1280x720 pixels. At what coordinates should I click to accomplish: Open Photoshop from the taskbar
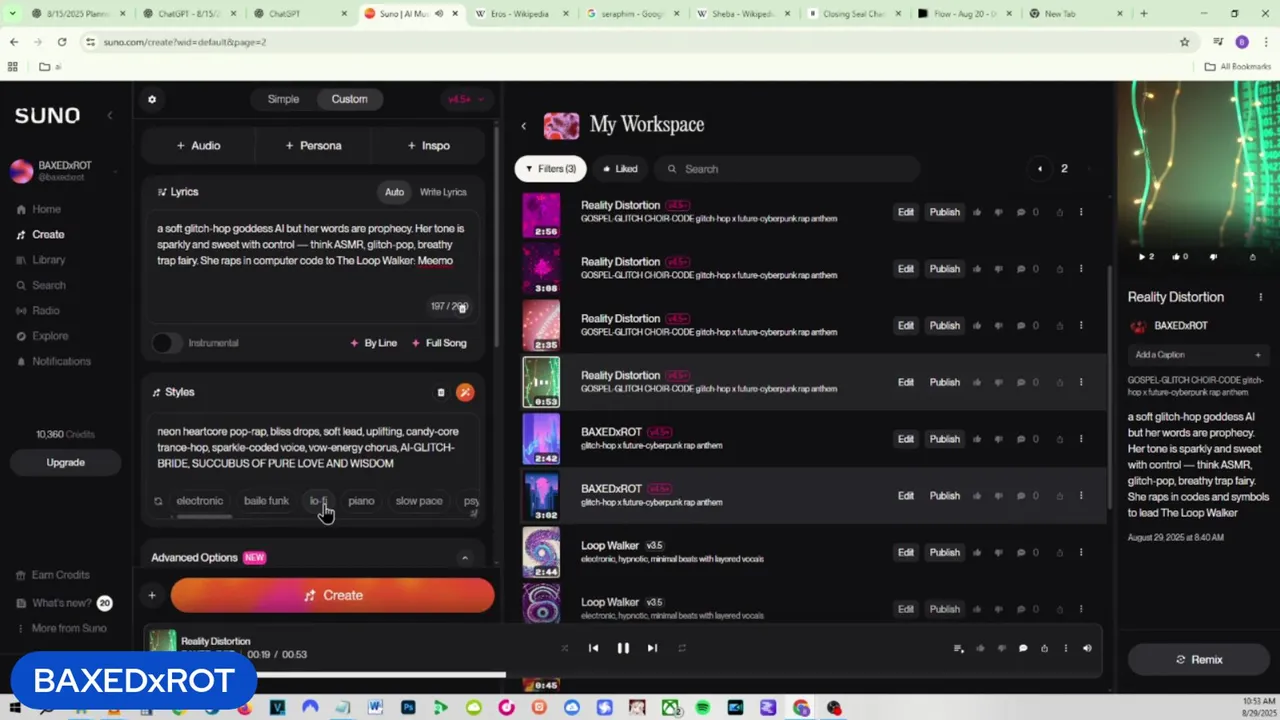408,708
